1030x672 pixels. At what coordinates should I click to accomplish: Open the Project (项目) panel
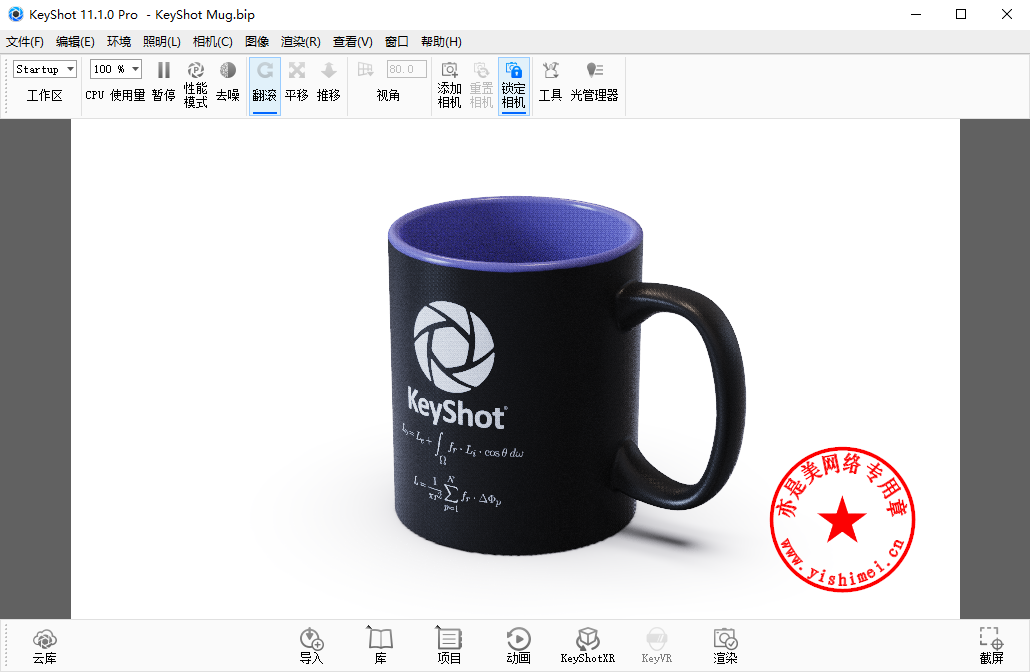pos(449,646)
